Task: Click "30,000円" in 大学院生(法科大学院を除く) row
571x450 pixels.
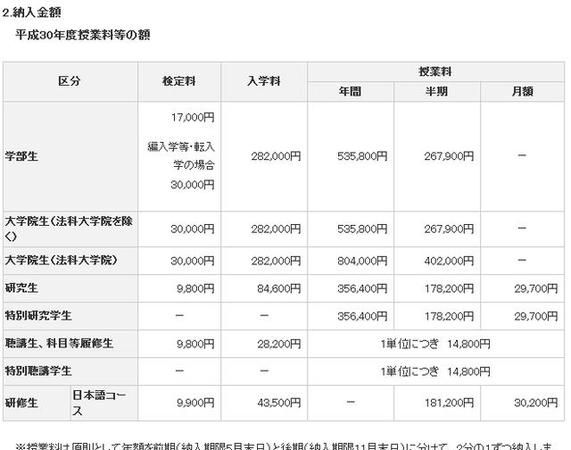Action: pos(193,229)
